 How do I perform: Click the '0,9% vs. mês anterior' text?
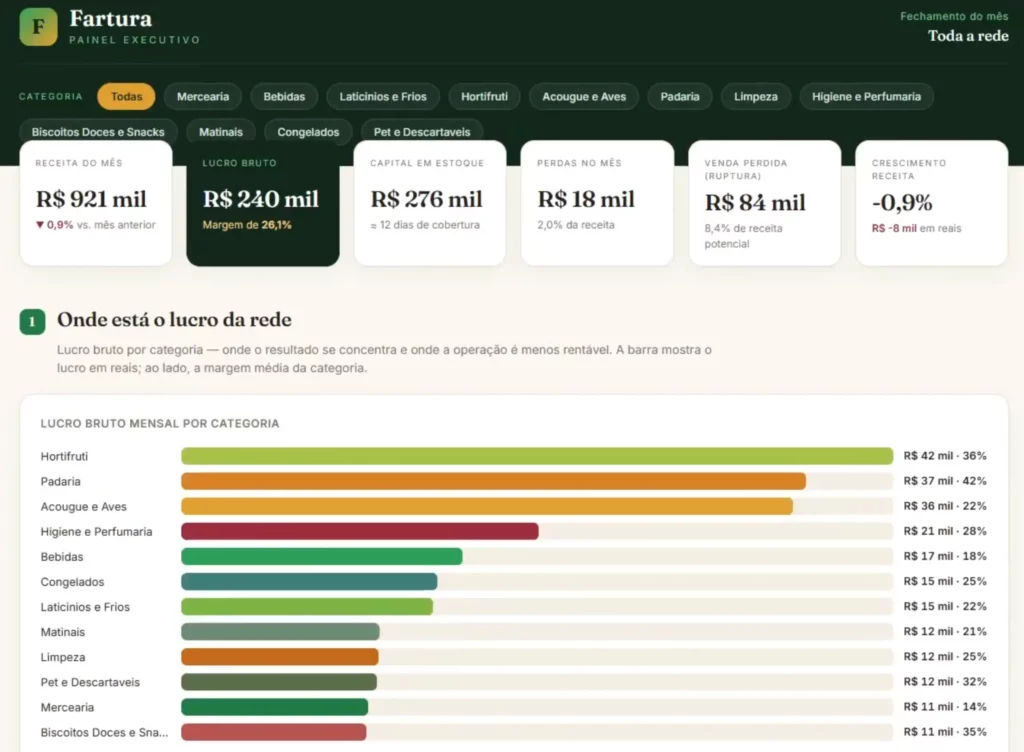[x=95, y=225]
